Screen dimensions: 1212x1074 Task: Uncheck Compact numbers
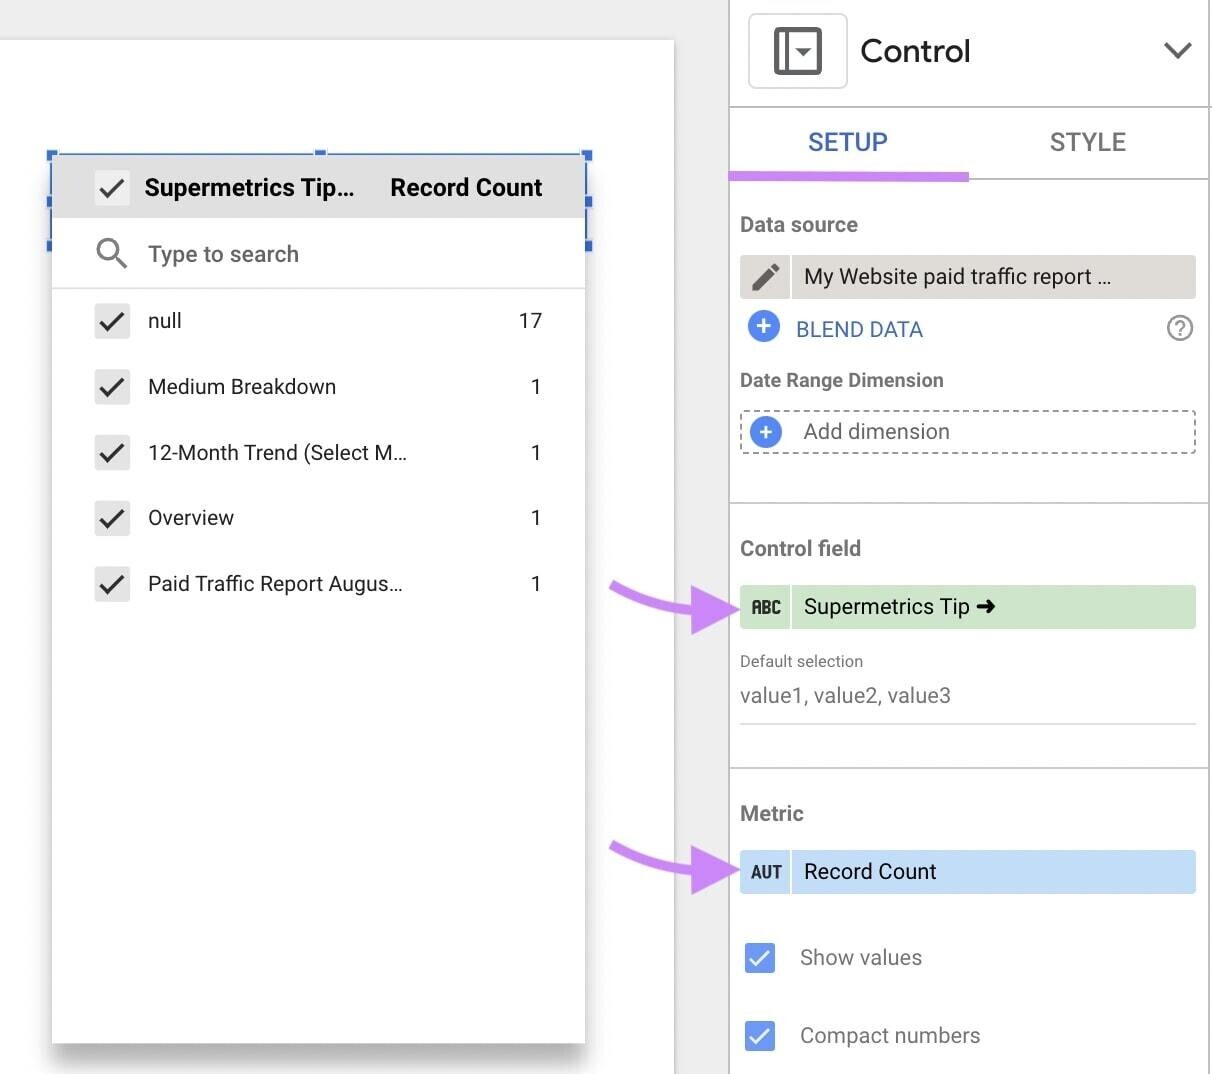(x=760, y=1036)
